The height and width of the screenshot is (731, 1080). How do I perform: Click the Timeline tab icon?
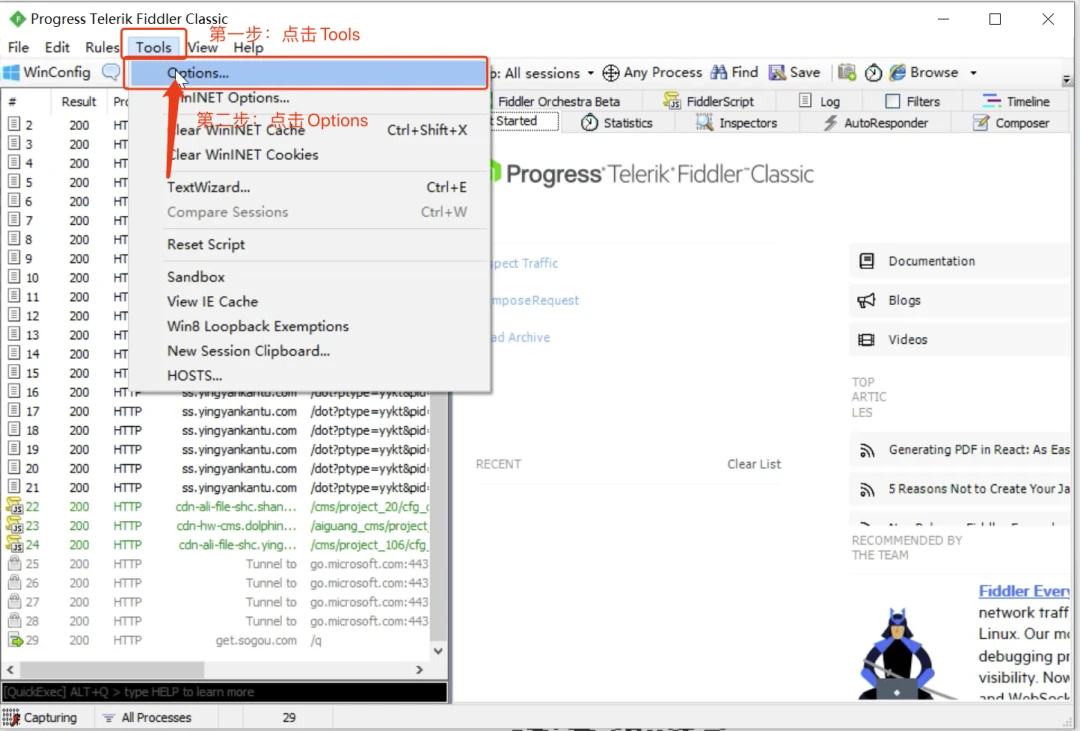[x=992, y=101]
